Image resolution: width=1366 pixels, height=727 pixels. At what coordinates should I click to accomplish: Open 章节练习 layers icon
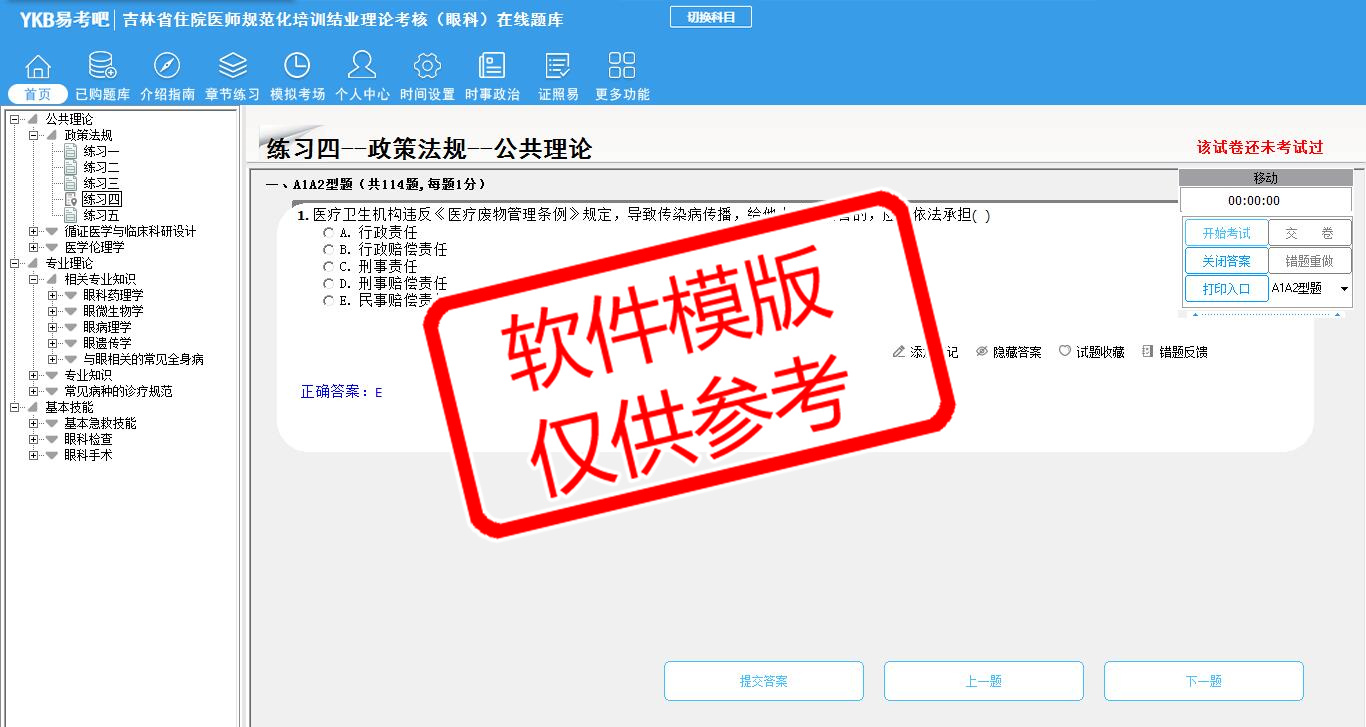(x=232, y=66)
